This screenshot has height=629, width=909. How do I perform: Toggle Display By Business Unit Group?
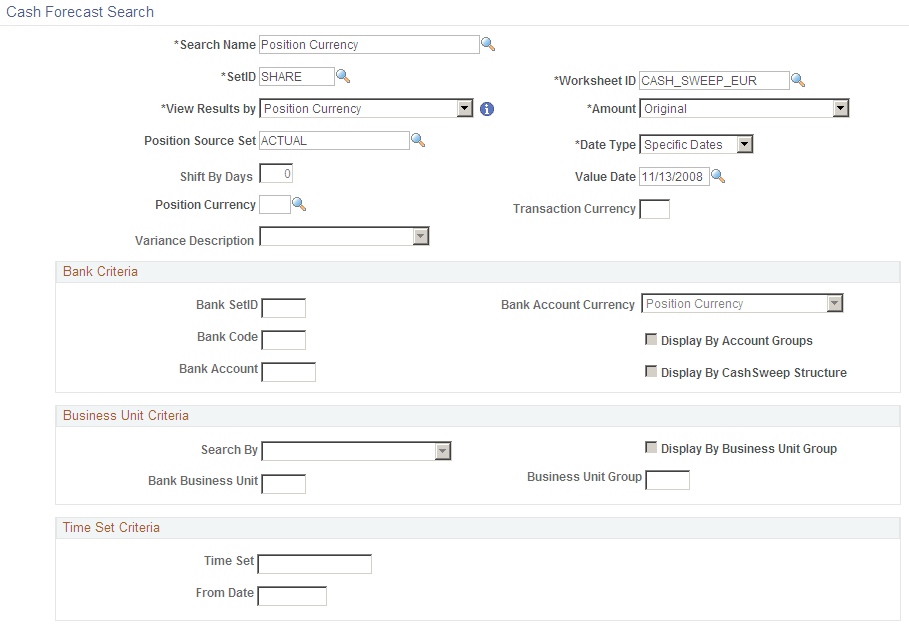pyautogui.click(x=651, y=448)
